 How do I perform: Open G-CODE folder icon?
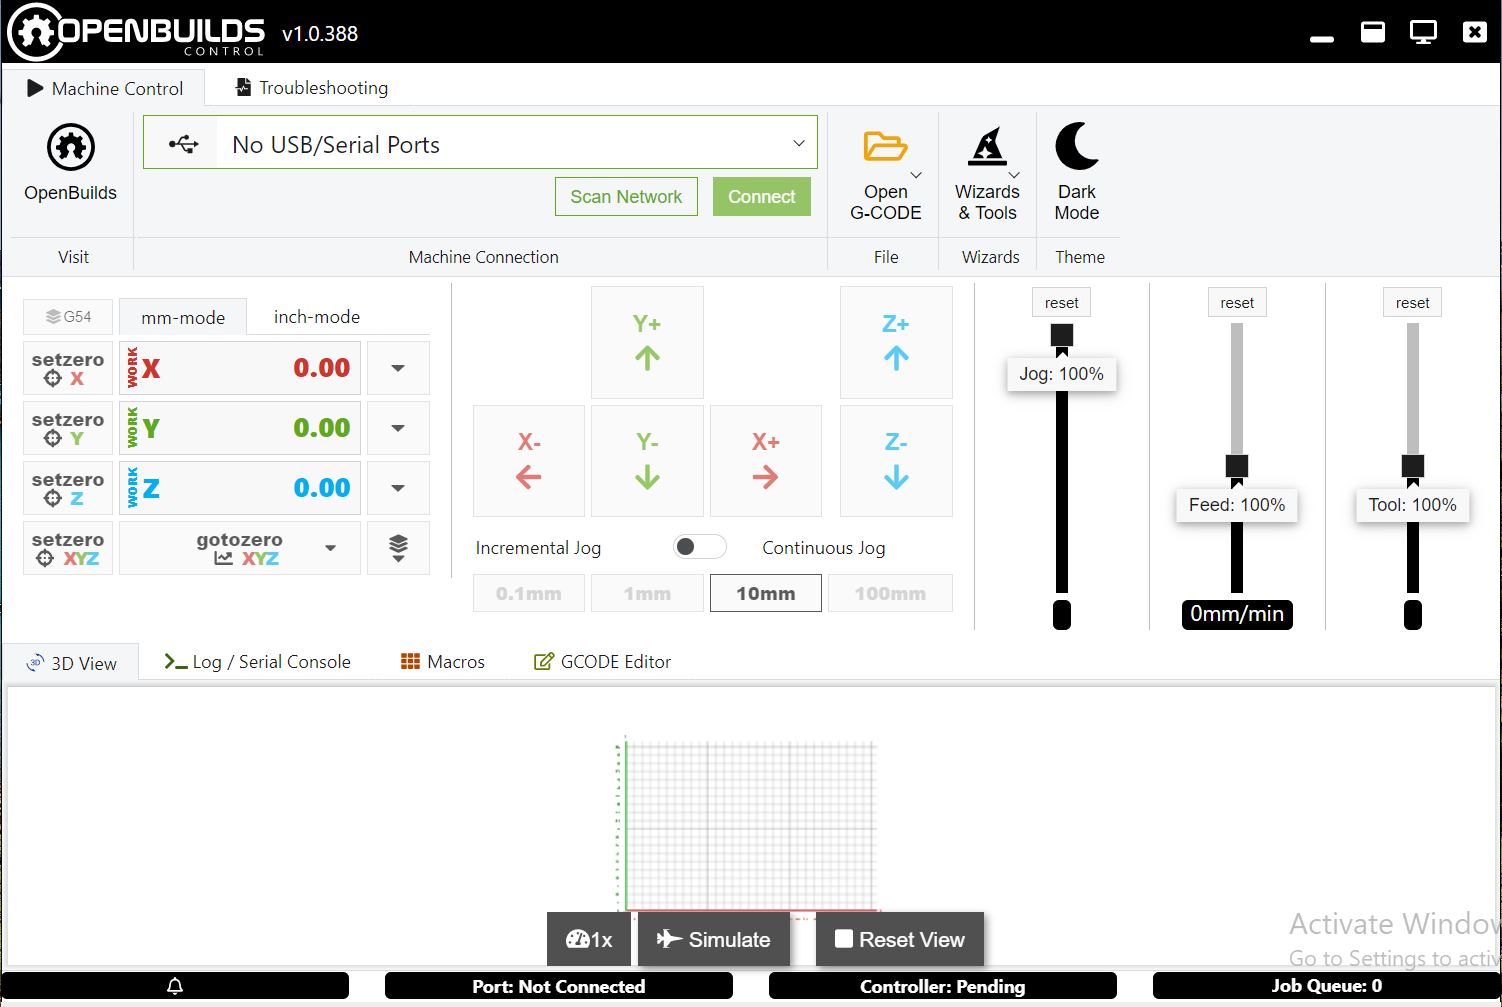[x=885, y=147]
